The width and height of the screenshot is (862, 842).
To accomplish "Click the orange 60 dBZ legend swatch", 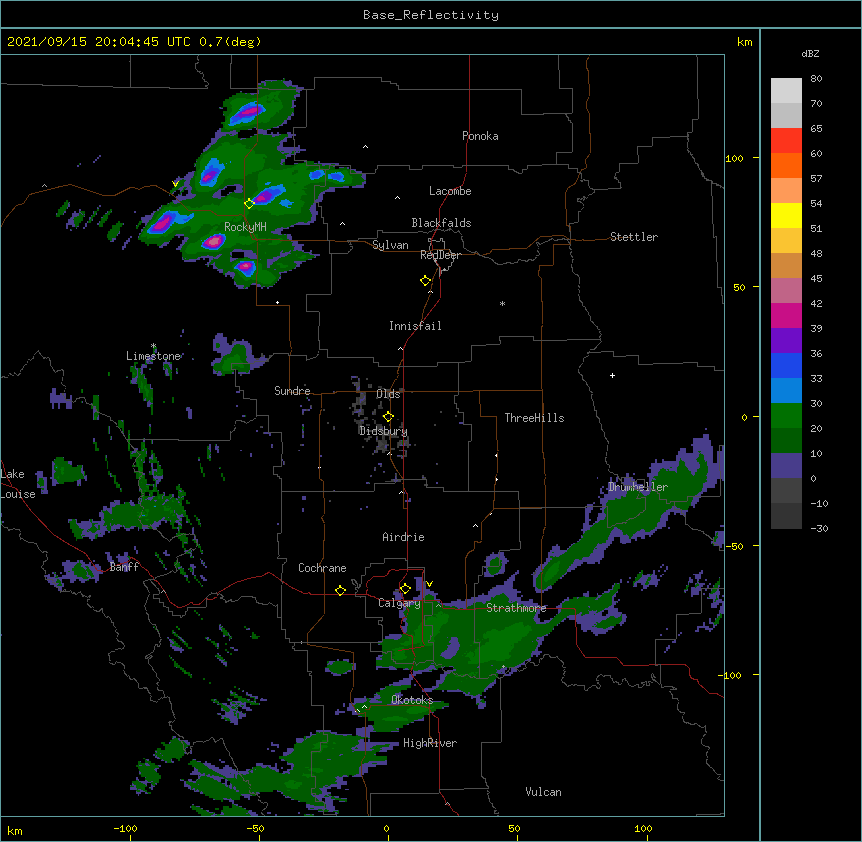I will click(x=786, y=165).
